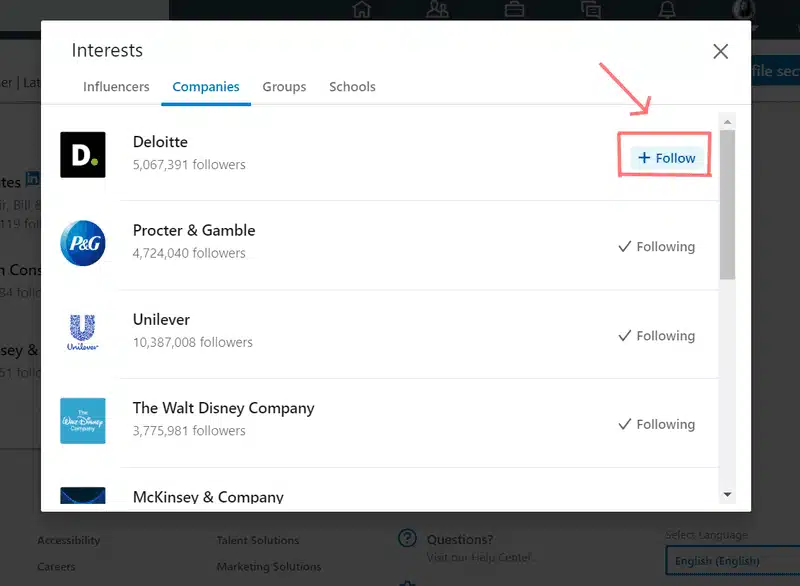This screenshot has width=800, height=586.
Task: Toggle Following for The Walt Disney Company
Action: click(x=657, y=424)
